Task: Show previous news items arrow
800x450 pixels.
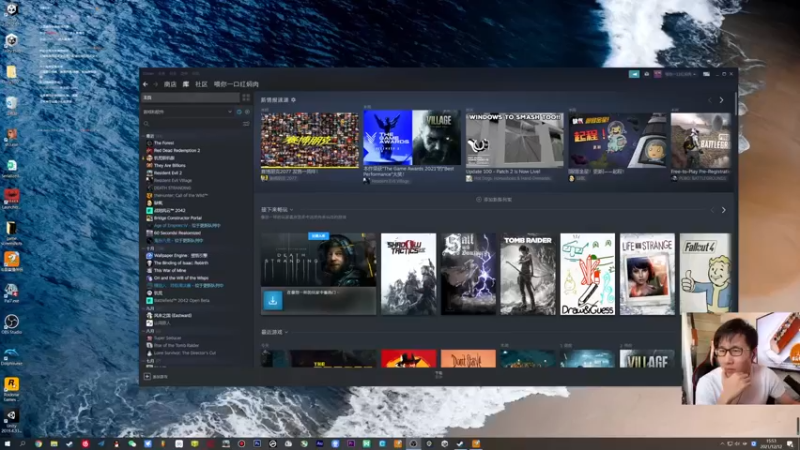Action: pos(710,100)
